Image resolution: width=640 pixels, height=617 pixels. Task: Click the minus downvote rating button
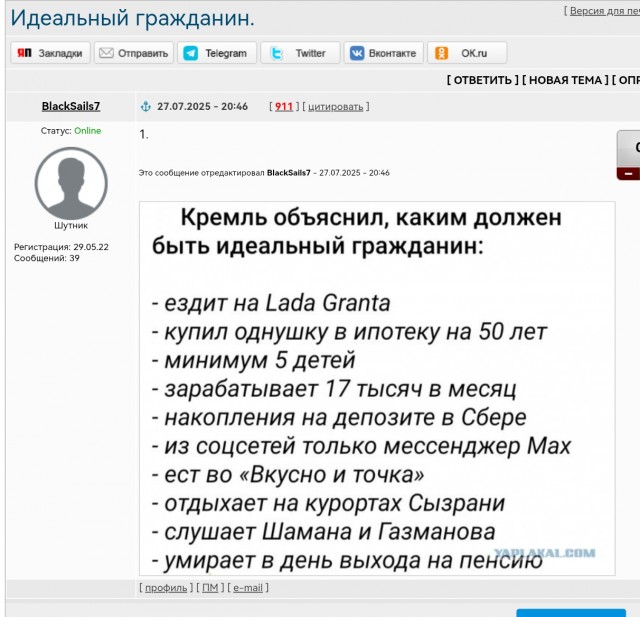[x=629, y=173]
